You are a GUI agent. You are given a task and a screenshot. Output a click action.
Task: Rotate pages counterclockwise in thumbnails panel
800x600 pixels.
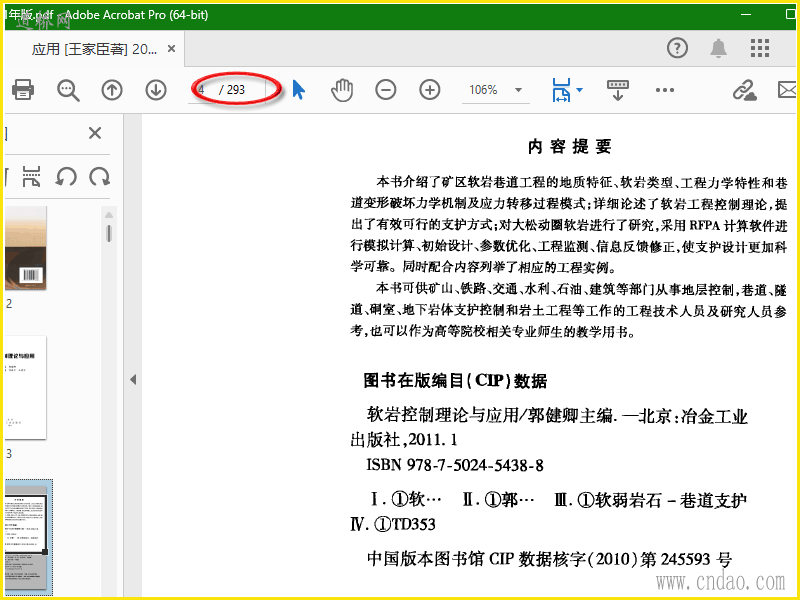tap(66, 177)
